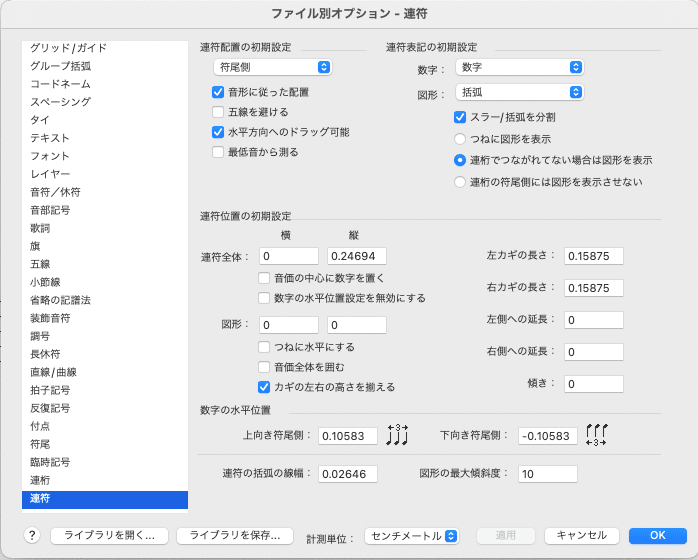Select 符尾 category in list
Screen dimensions: 698x560
point(105,444)
